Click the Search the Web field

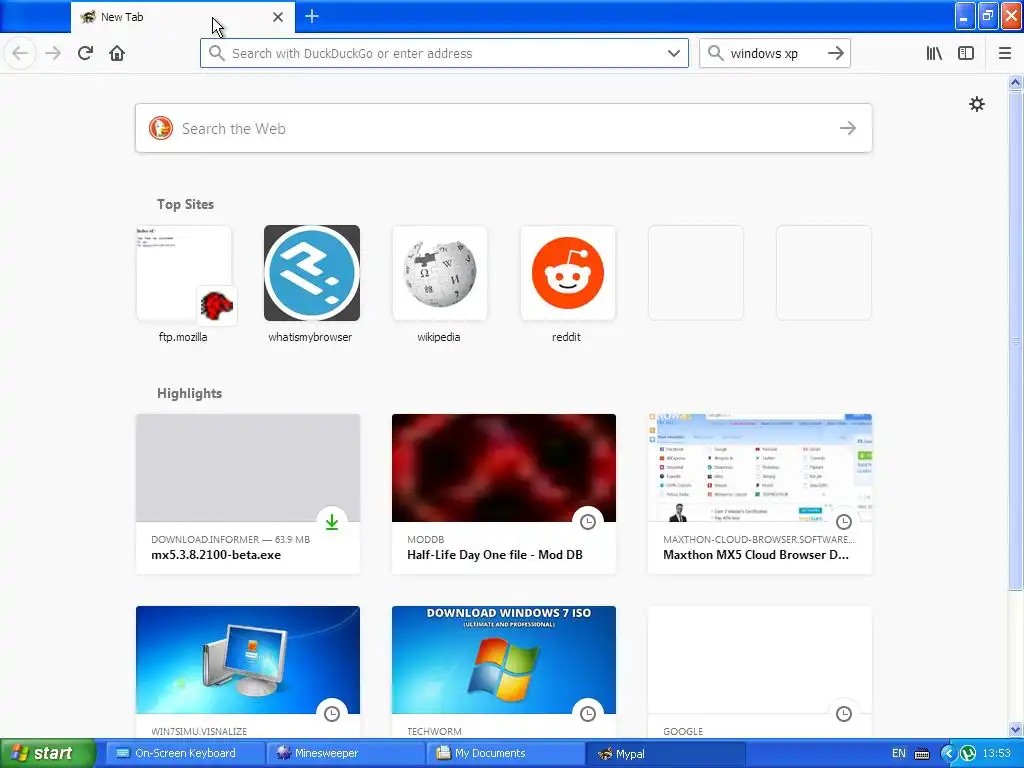[504, 128]
